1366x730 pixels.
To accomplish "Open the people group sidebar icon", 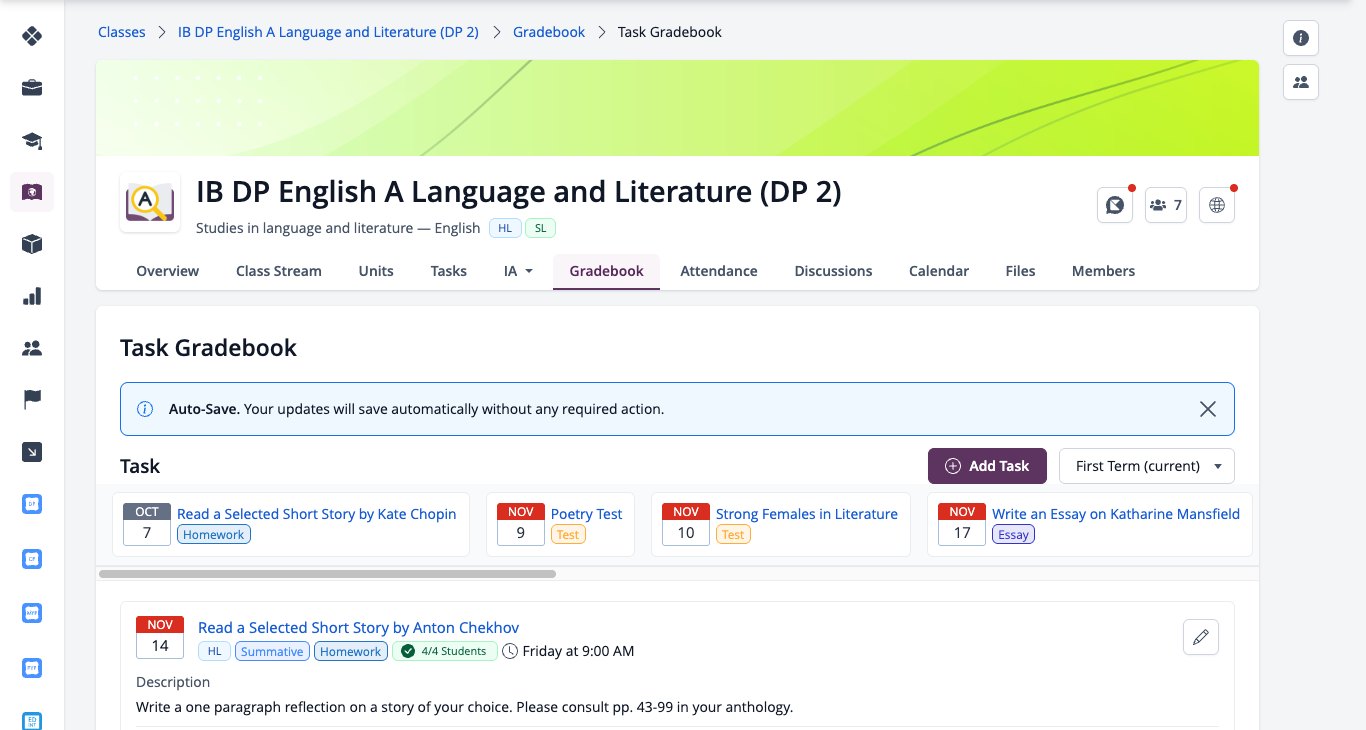I will [32, 348].
